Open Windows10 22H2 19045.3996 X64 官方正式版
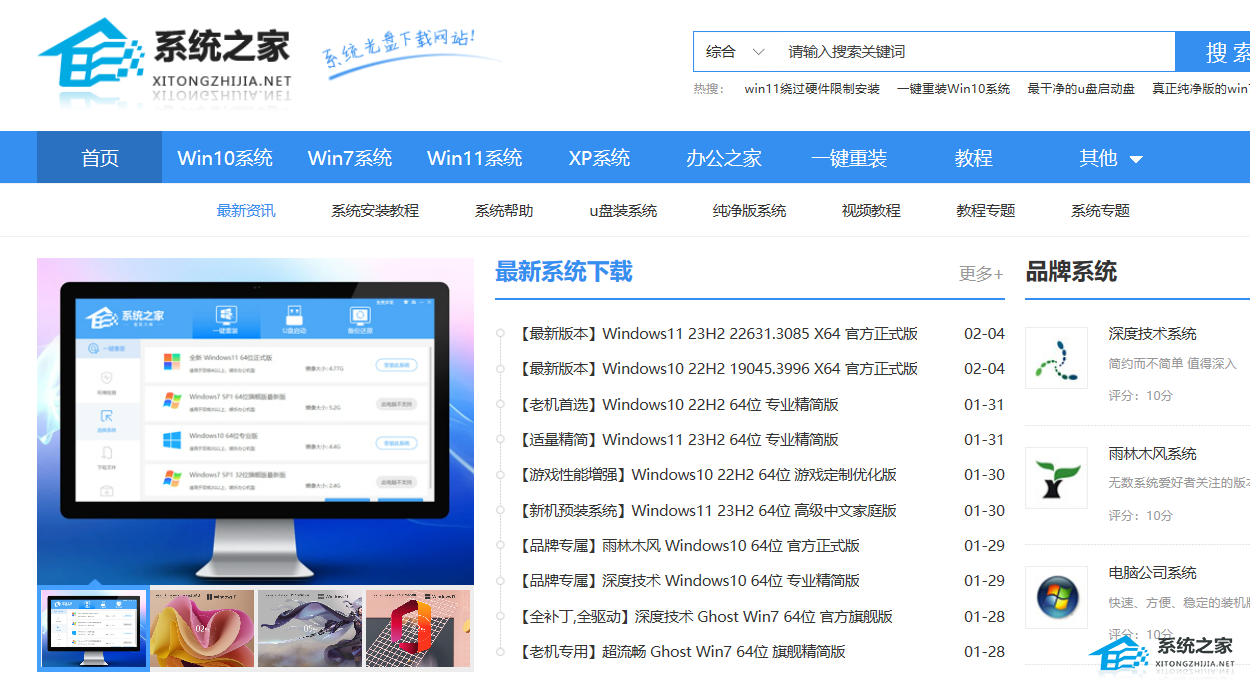1250x682 pixels. [x=718, y=369]
